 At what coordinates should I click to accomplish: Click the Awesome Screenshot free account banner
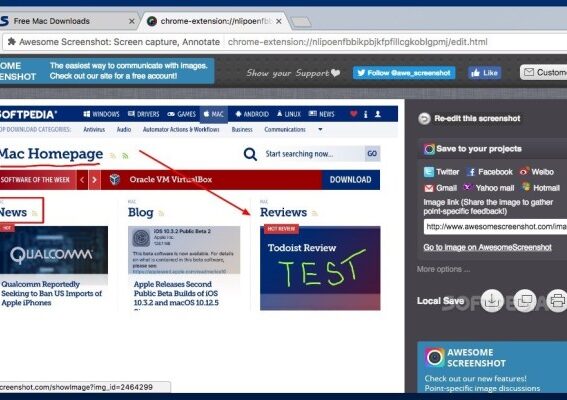[x=107, y=71]
